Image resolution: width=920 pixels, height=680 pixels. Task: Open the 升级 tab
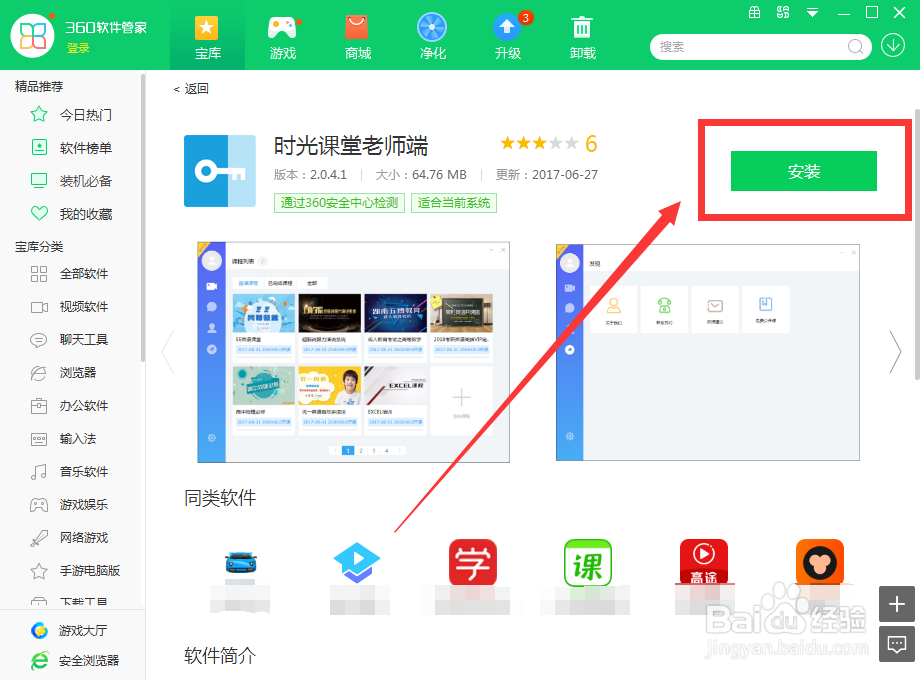coord(508,38)
